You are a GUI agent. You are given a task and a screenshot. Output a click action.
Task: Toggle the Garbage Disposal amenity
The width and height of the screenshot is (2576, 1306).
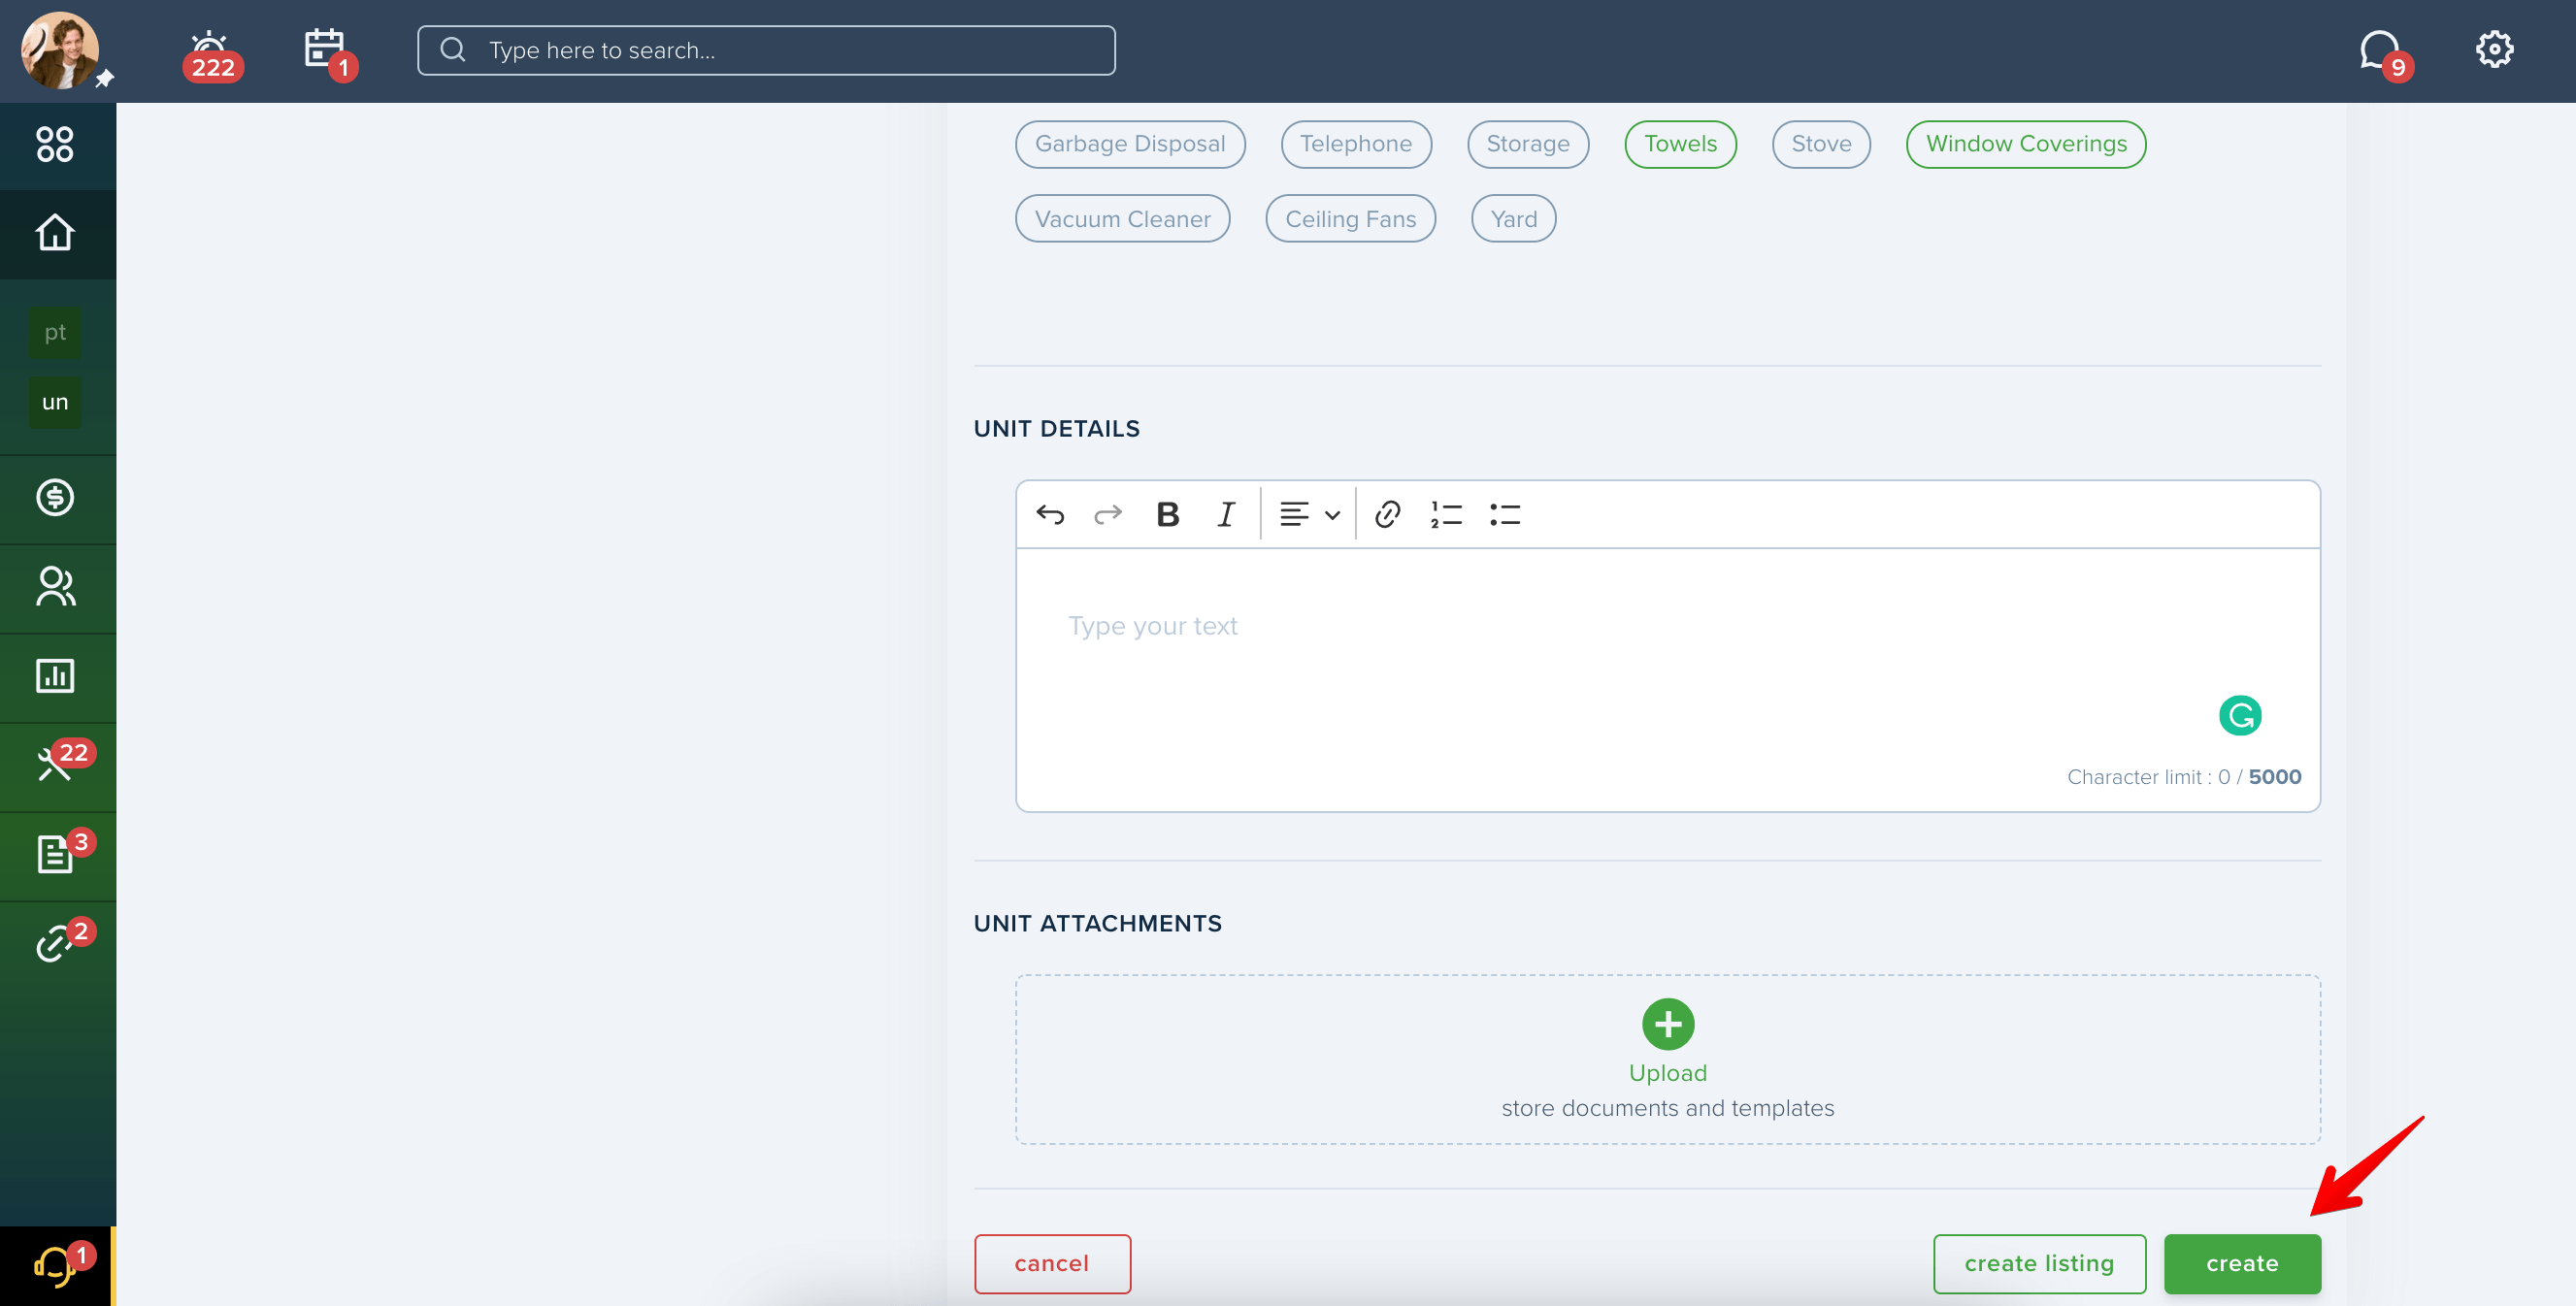point(1130,144)
